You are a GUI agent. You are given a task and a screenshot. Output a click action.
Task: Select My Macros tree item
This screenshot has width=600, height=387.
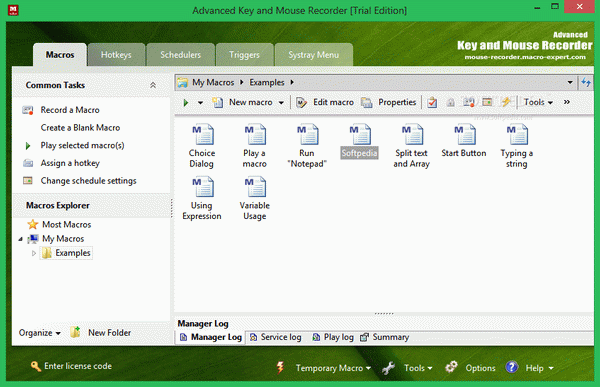tap(63, 239)
